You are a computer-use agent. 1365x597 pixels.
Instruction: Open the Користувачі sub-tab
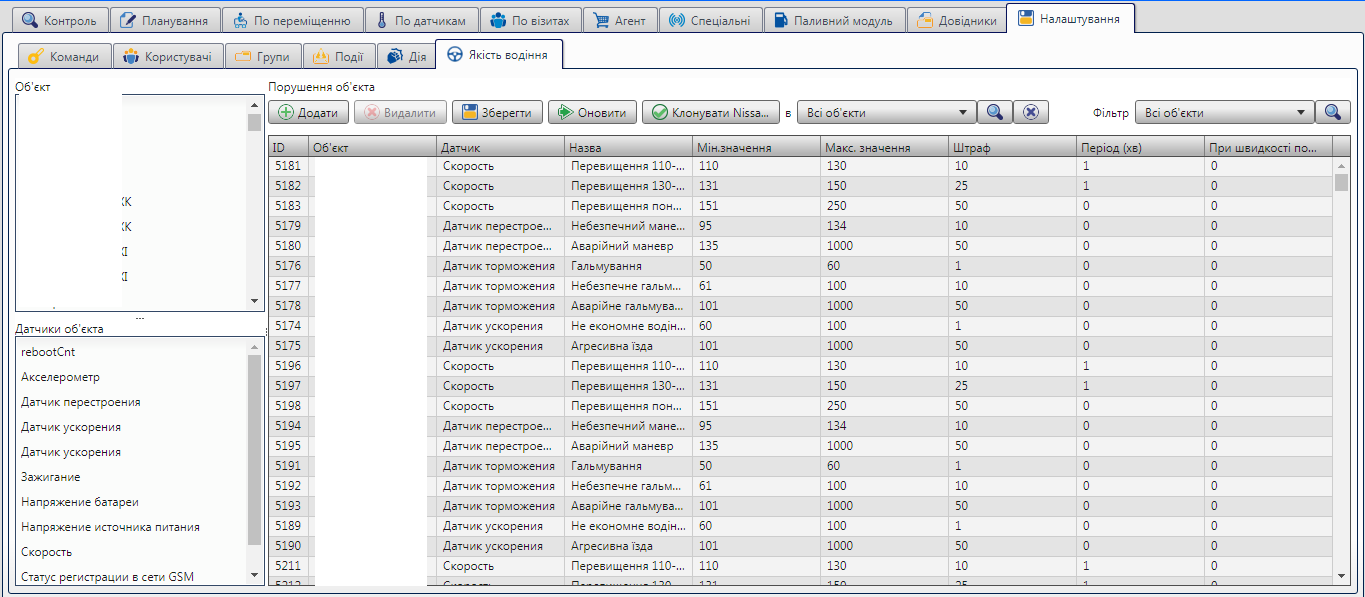[166, 57]
